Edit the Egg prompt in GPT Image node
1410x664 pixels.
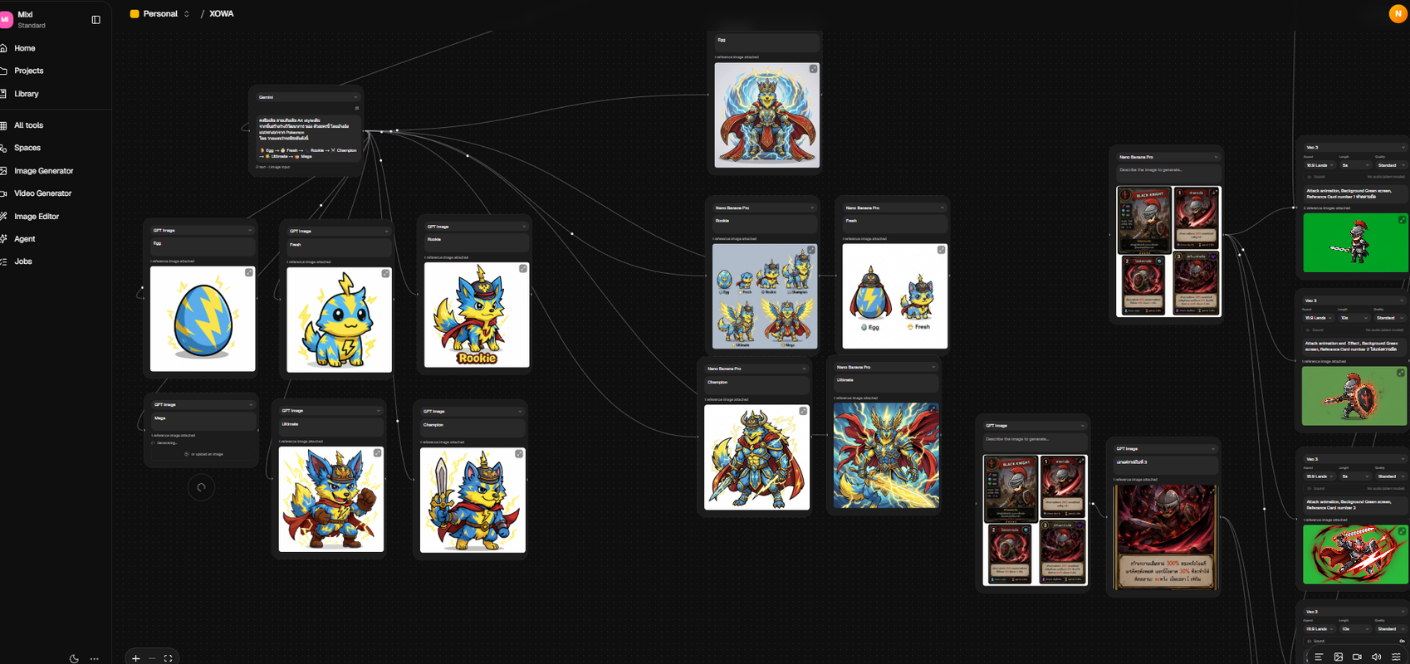point(202,247)
